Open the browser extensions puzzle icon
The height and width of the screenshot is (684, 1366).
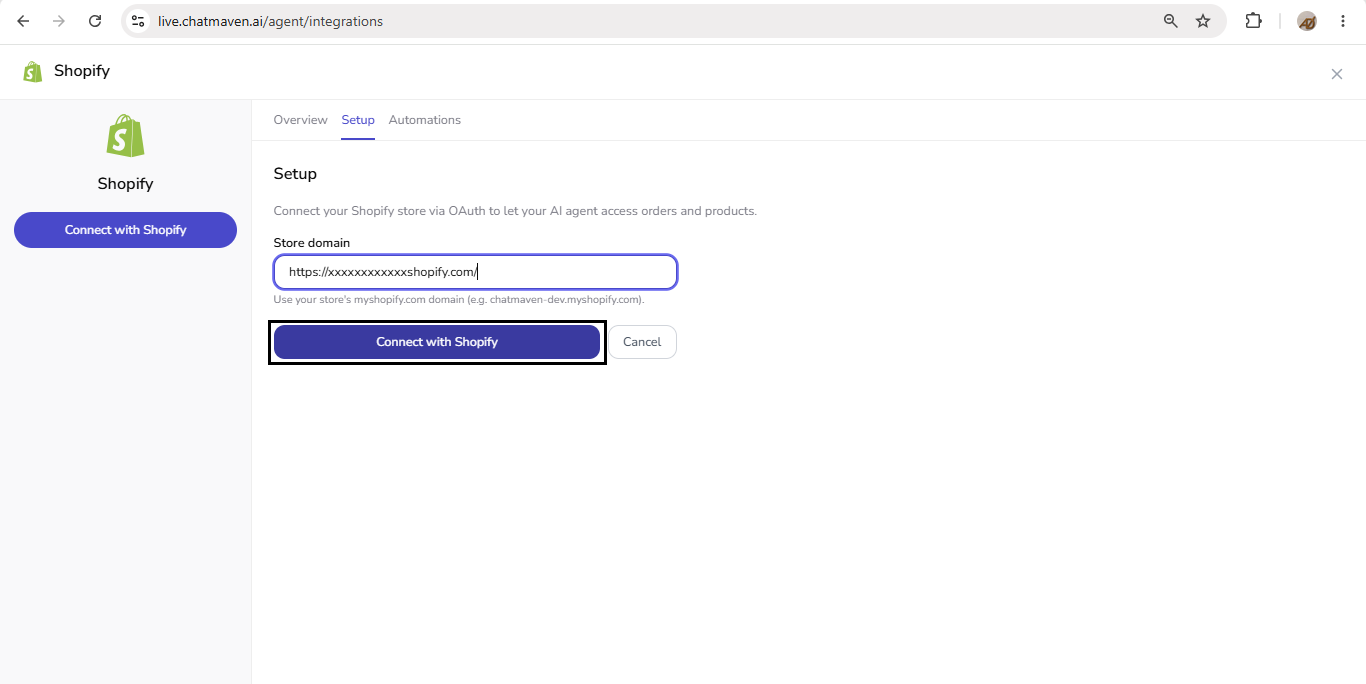[1253, 21]
